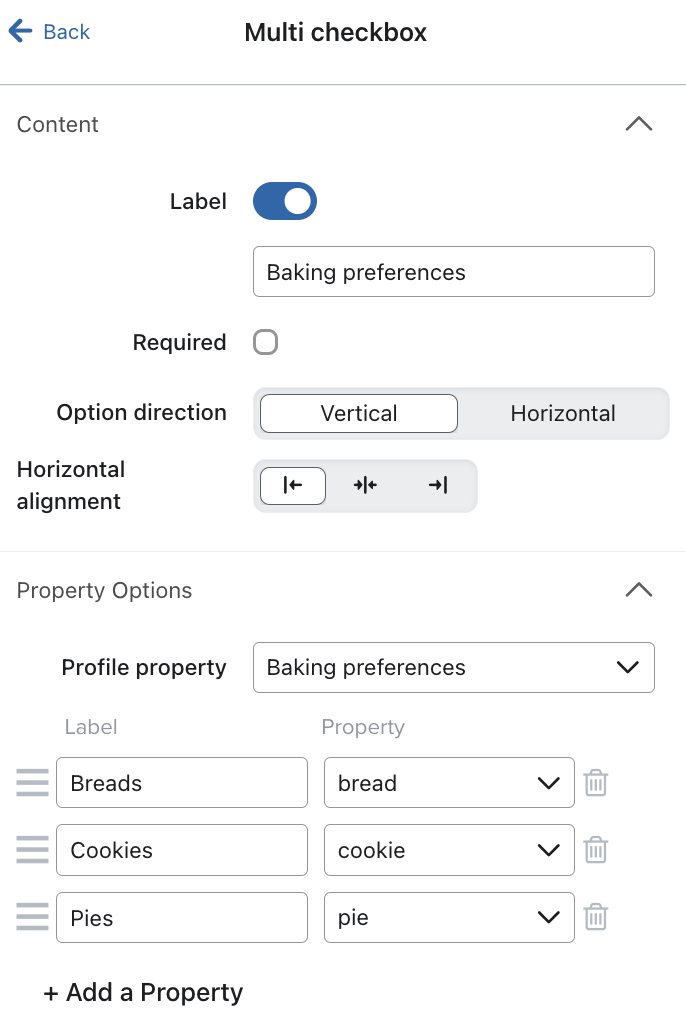Image resolution: width=686 pixels, height=1036 pixels.
Task: Click Add a Property
Action: (x=143, y=992)
